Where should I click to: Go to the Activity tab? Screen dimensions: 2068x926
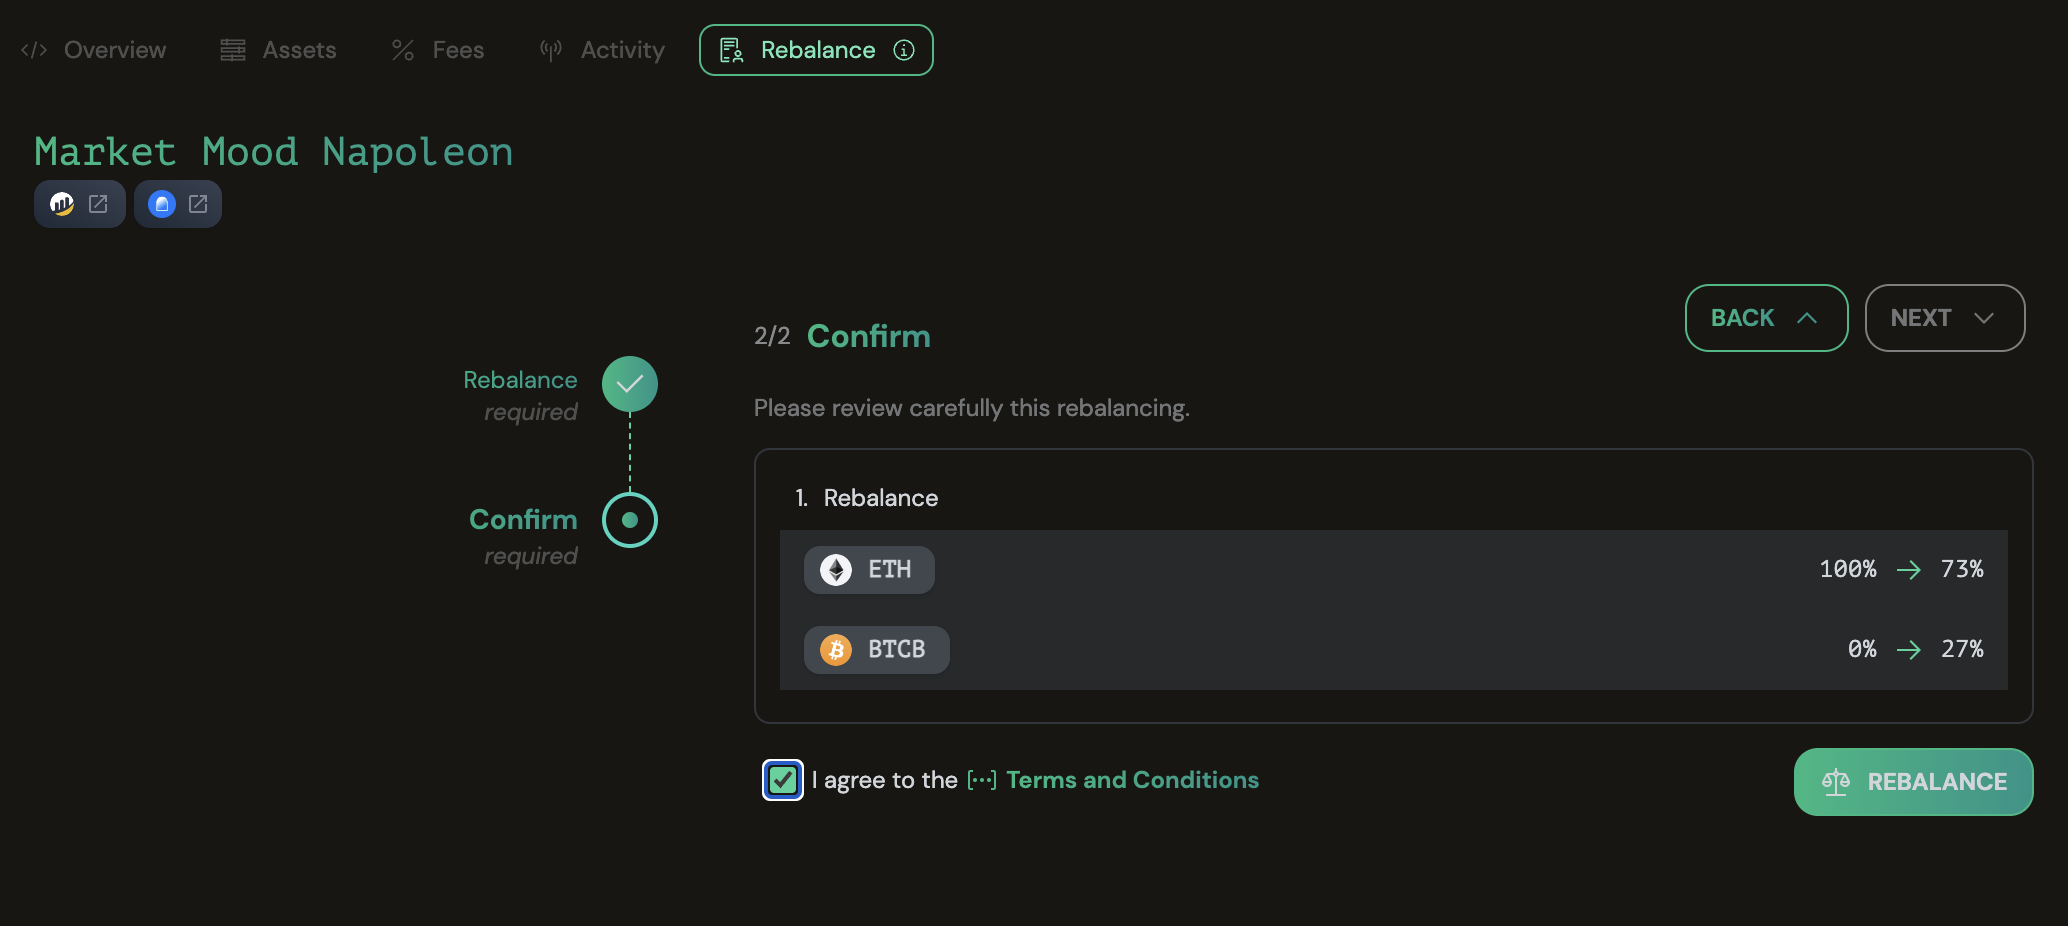tap(602, 50)
